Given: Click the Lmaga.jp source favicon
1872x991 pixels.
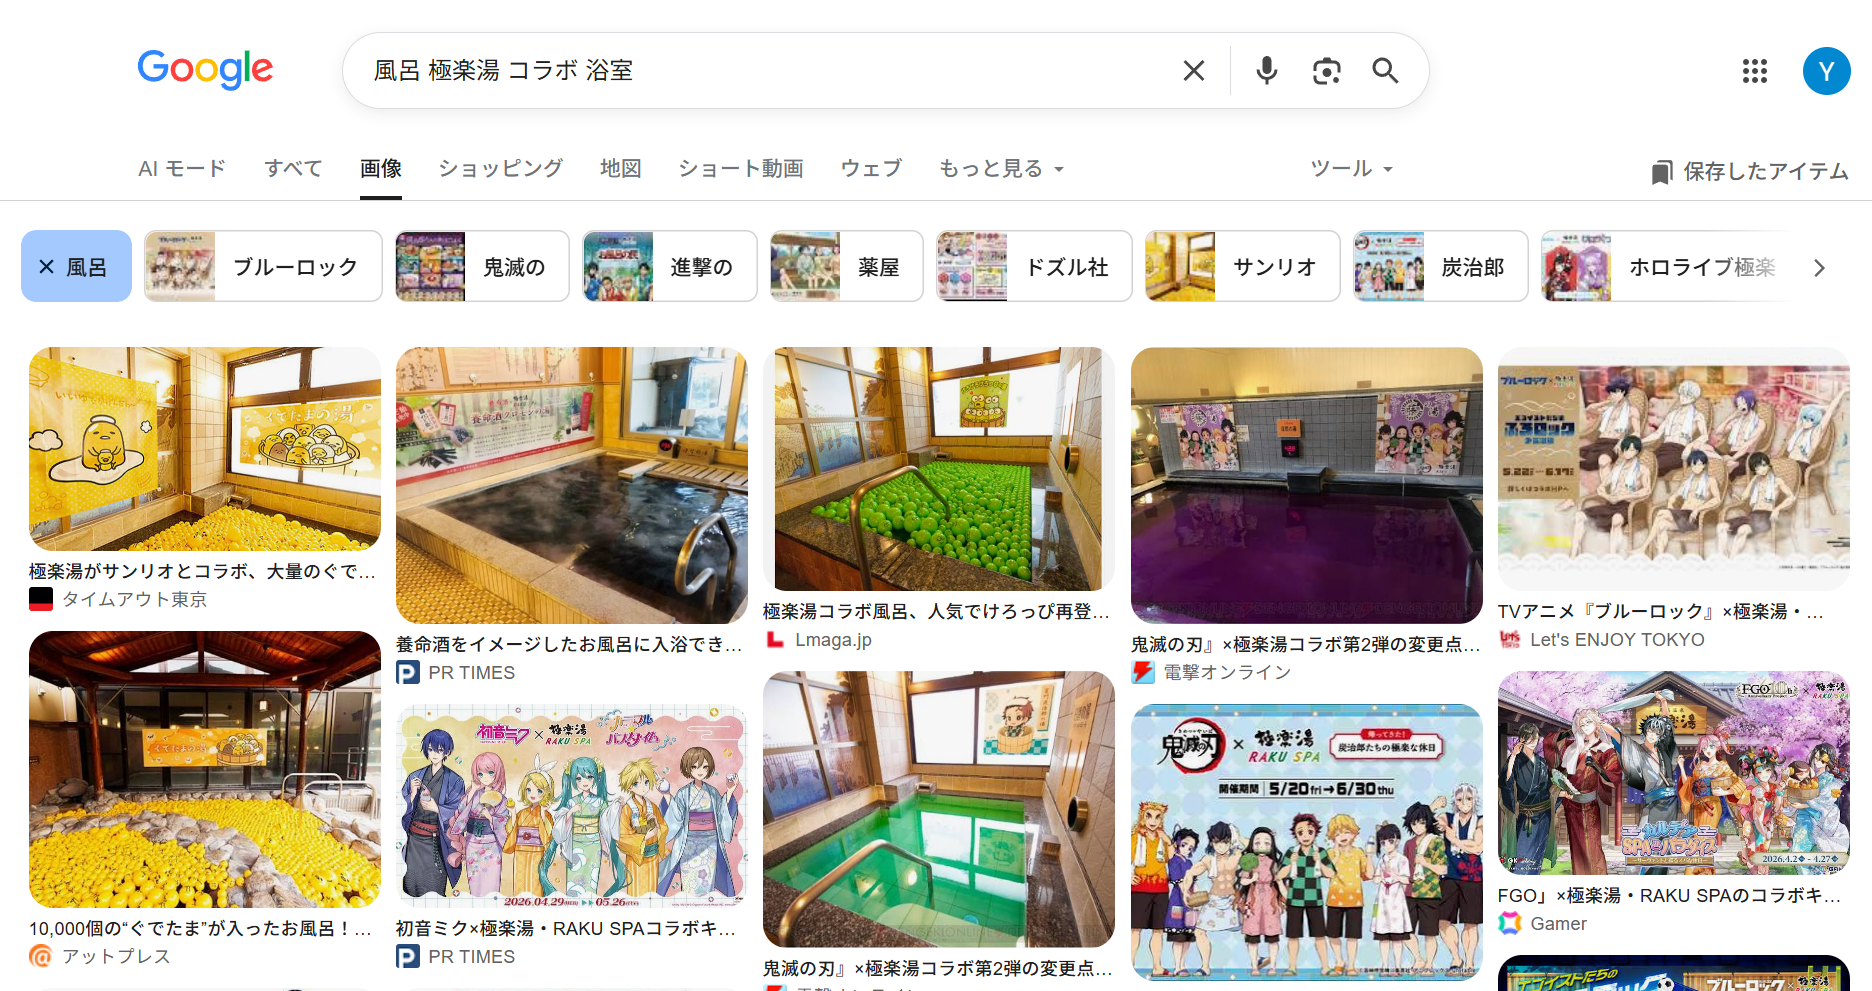Looking at the screenshot, I should pos(775,640).
